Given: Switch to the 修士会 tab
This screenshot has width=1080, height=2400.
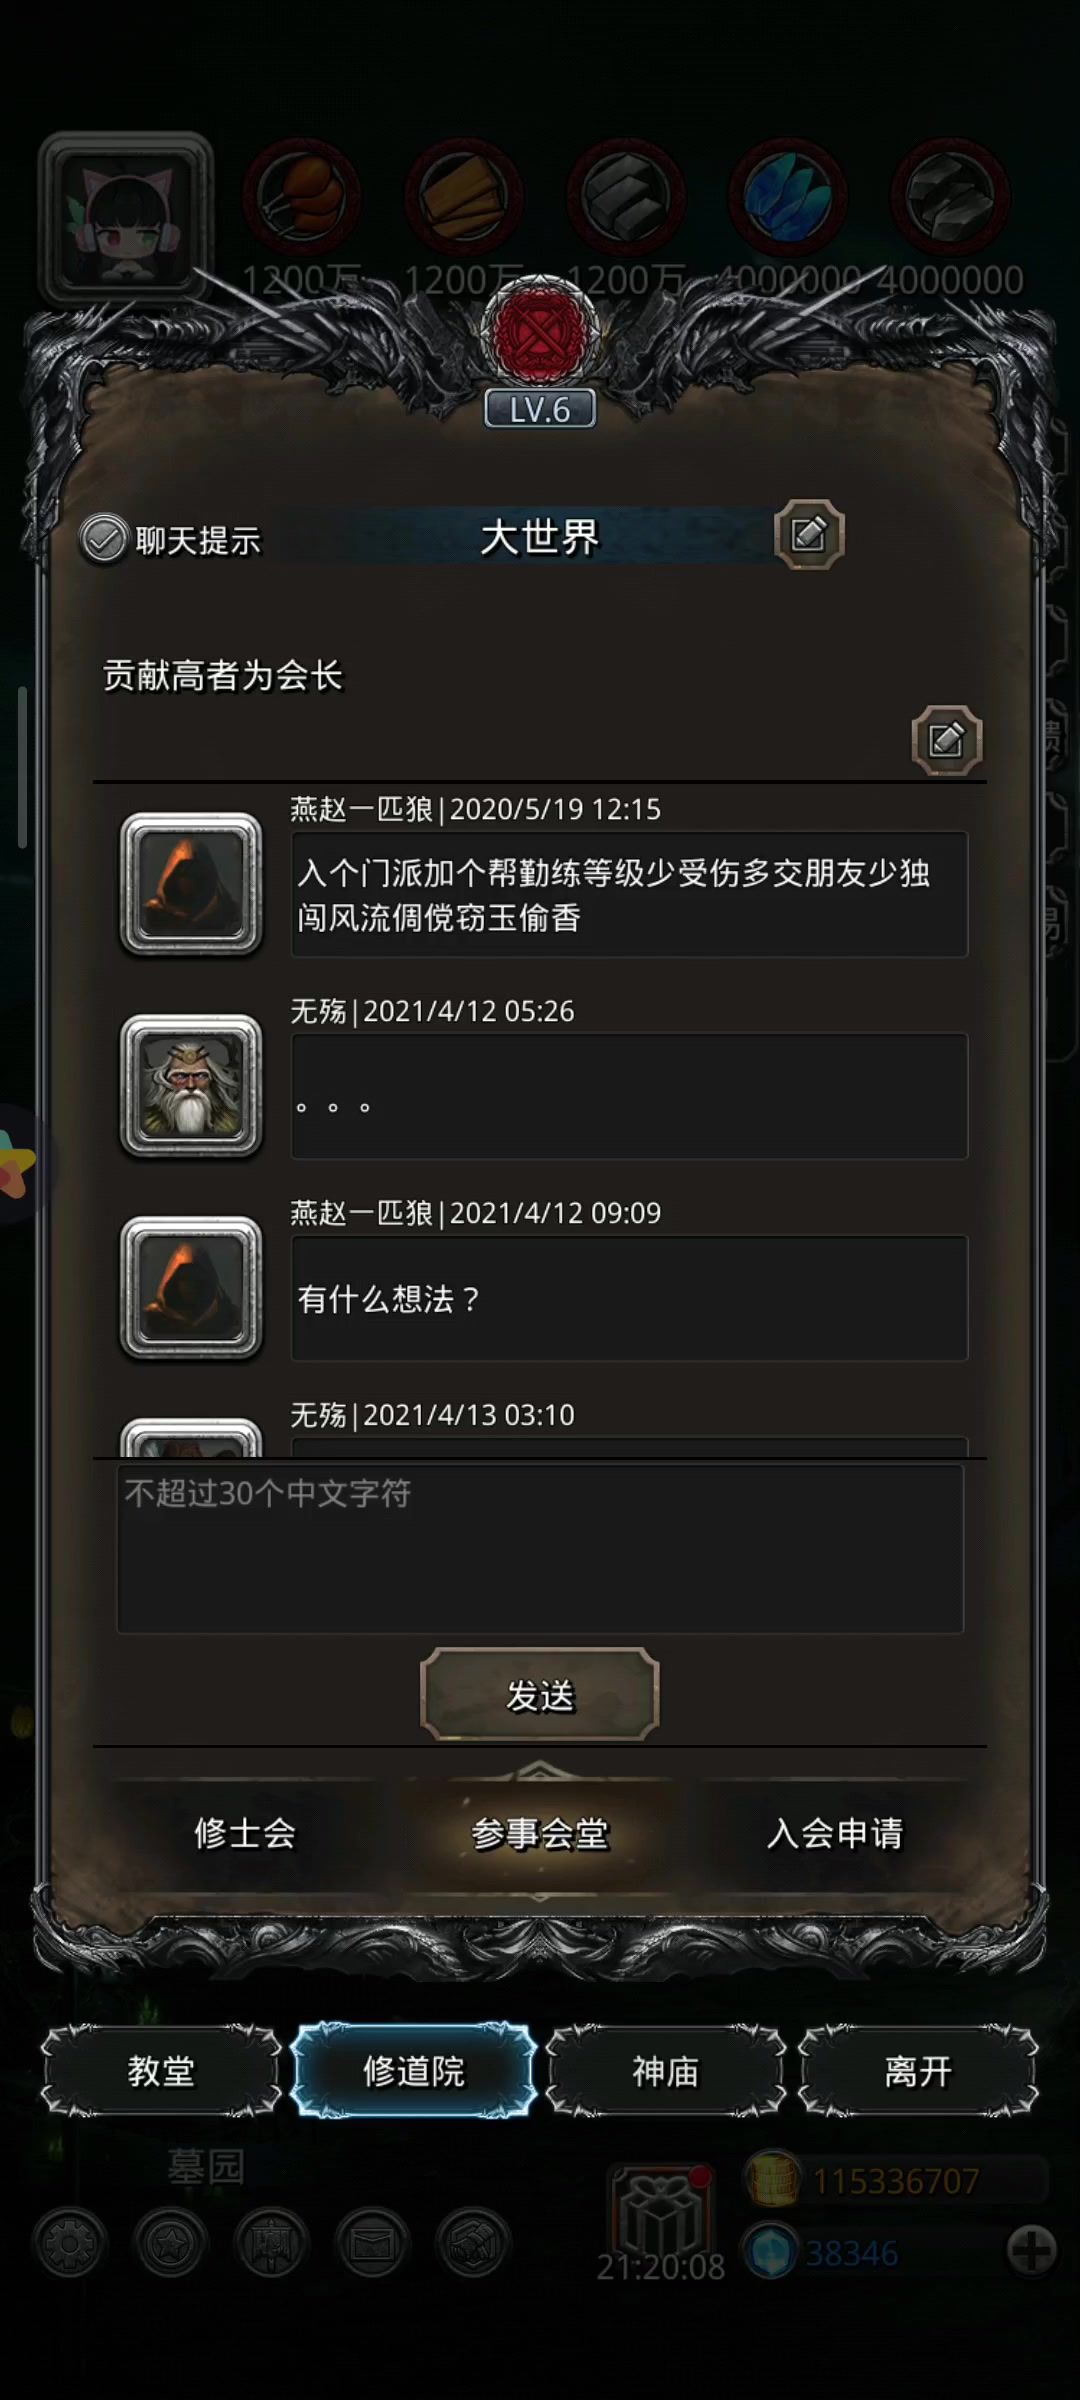Looking at the screenshot, I should (245, 1833).
